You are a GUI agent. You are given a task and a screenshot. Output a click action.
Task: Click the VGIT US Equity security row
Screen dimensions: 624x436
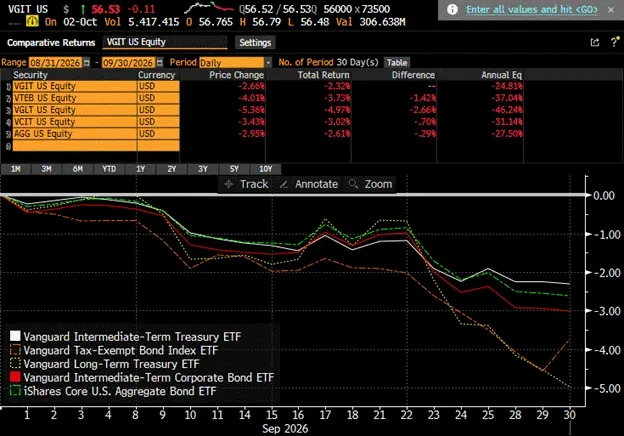click(75, 86)
